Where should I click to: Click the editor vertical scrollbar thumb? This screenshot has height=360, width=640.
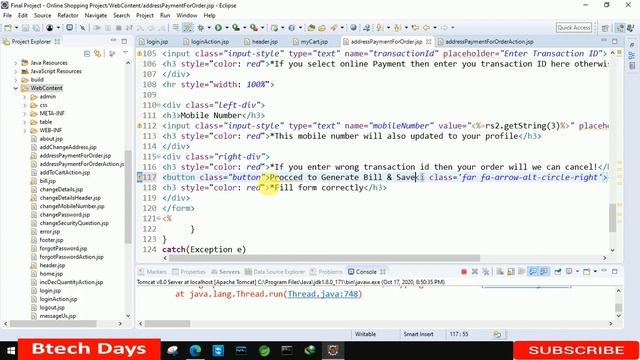612,218
